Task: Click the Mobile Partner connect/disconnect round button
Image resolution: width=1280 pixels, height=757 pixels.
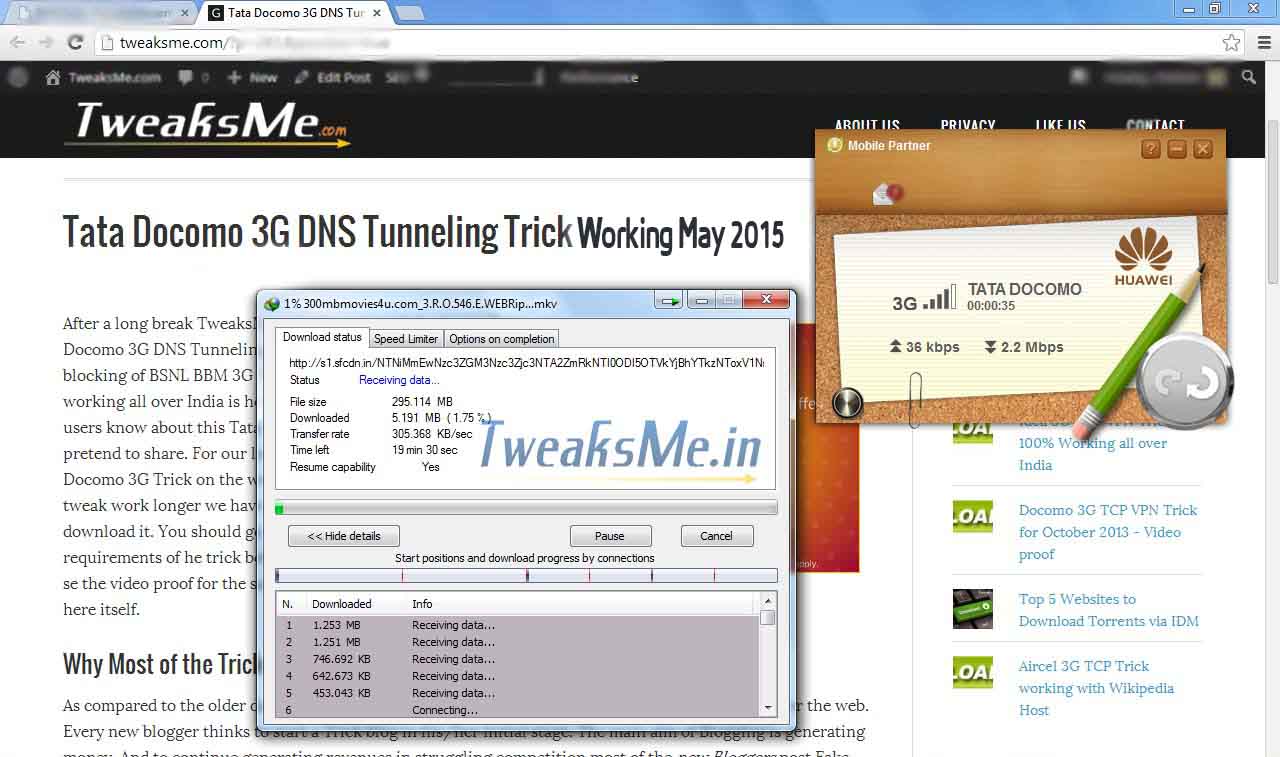Action: [1186, 382]
